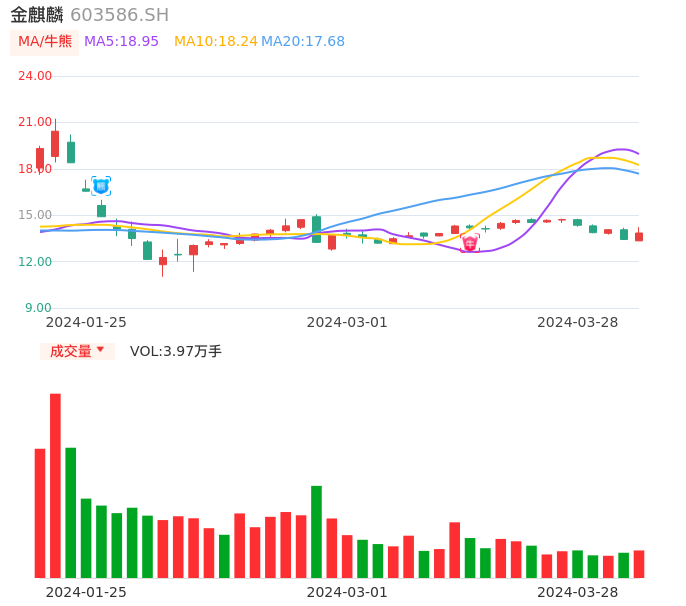Click the last red volume bar on right

(639, 564)
